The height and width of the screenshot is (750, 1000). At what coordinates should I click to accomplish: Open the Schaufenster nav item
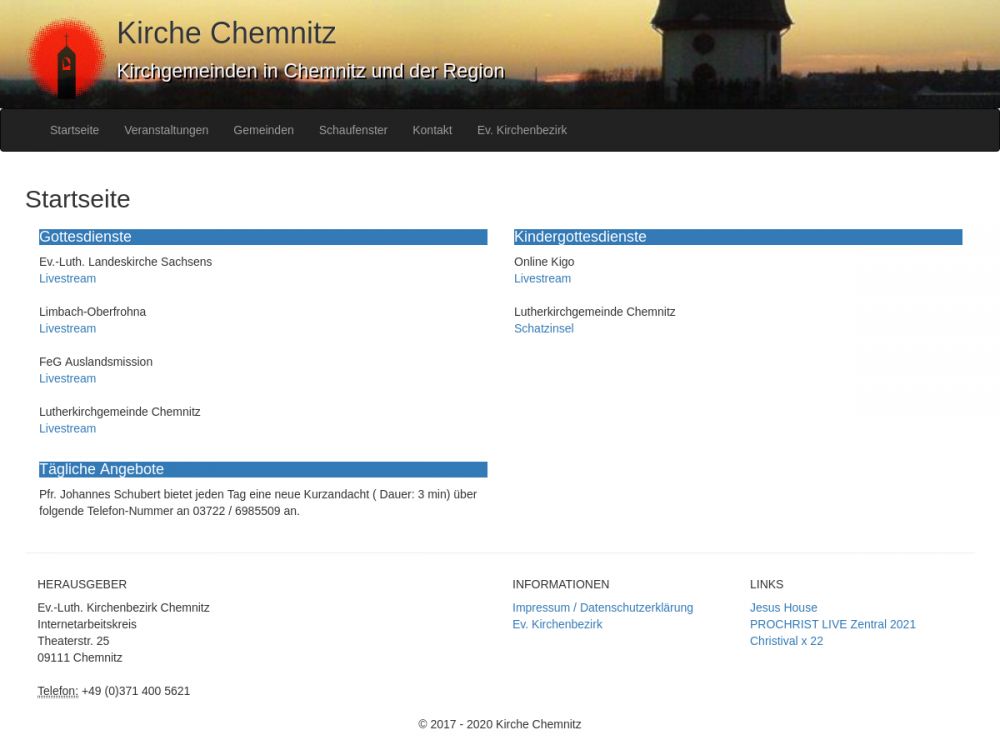click(353, 130)
